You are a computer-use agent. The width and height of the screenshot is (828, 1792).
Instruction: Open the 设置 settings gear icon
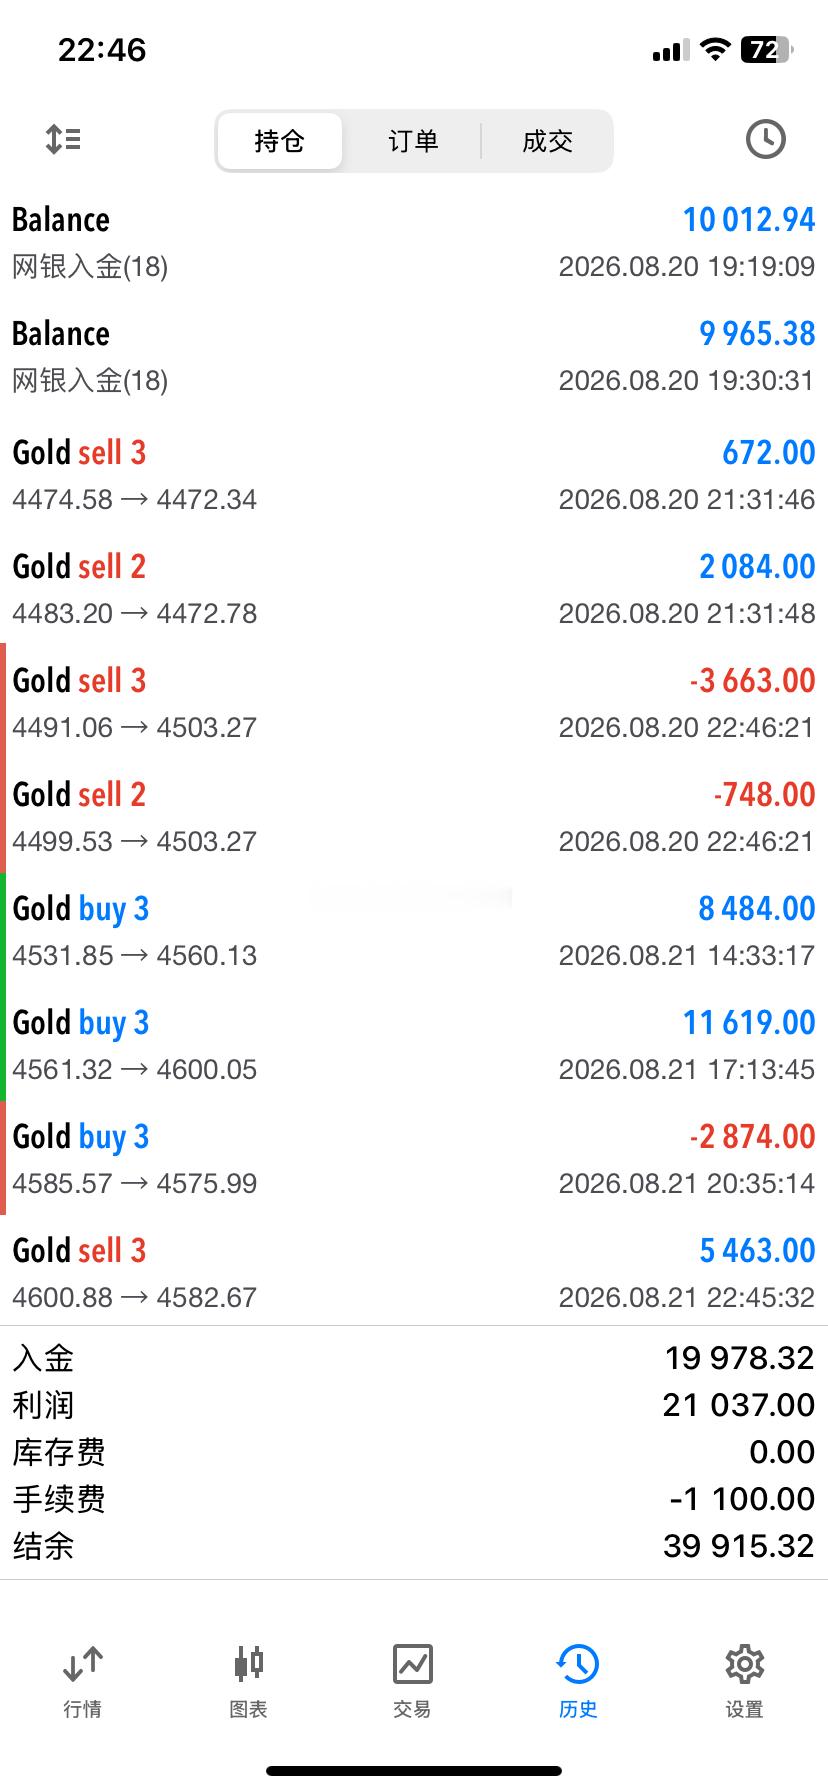point(744,1664)
